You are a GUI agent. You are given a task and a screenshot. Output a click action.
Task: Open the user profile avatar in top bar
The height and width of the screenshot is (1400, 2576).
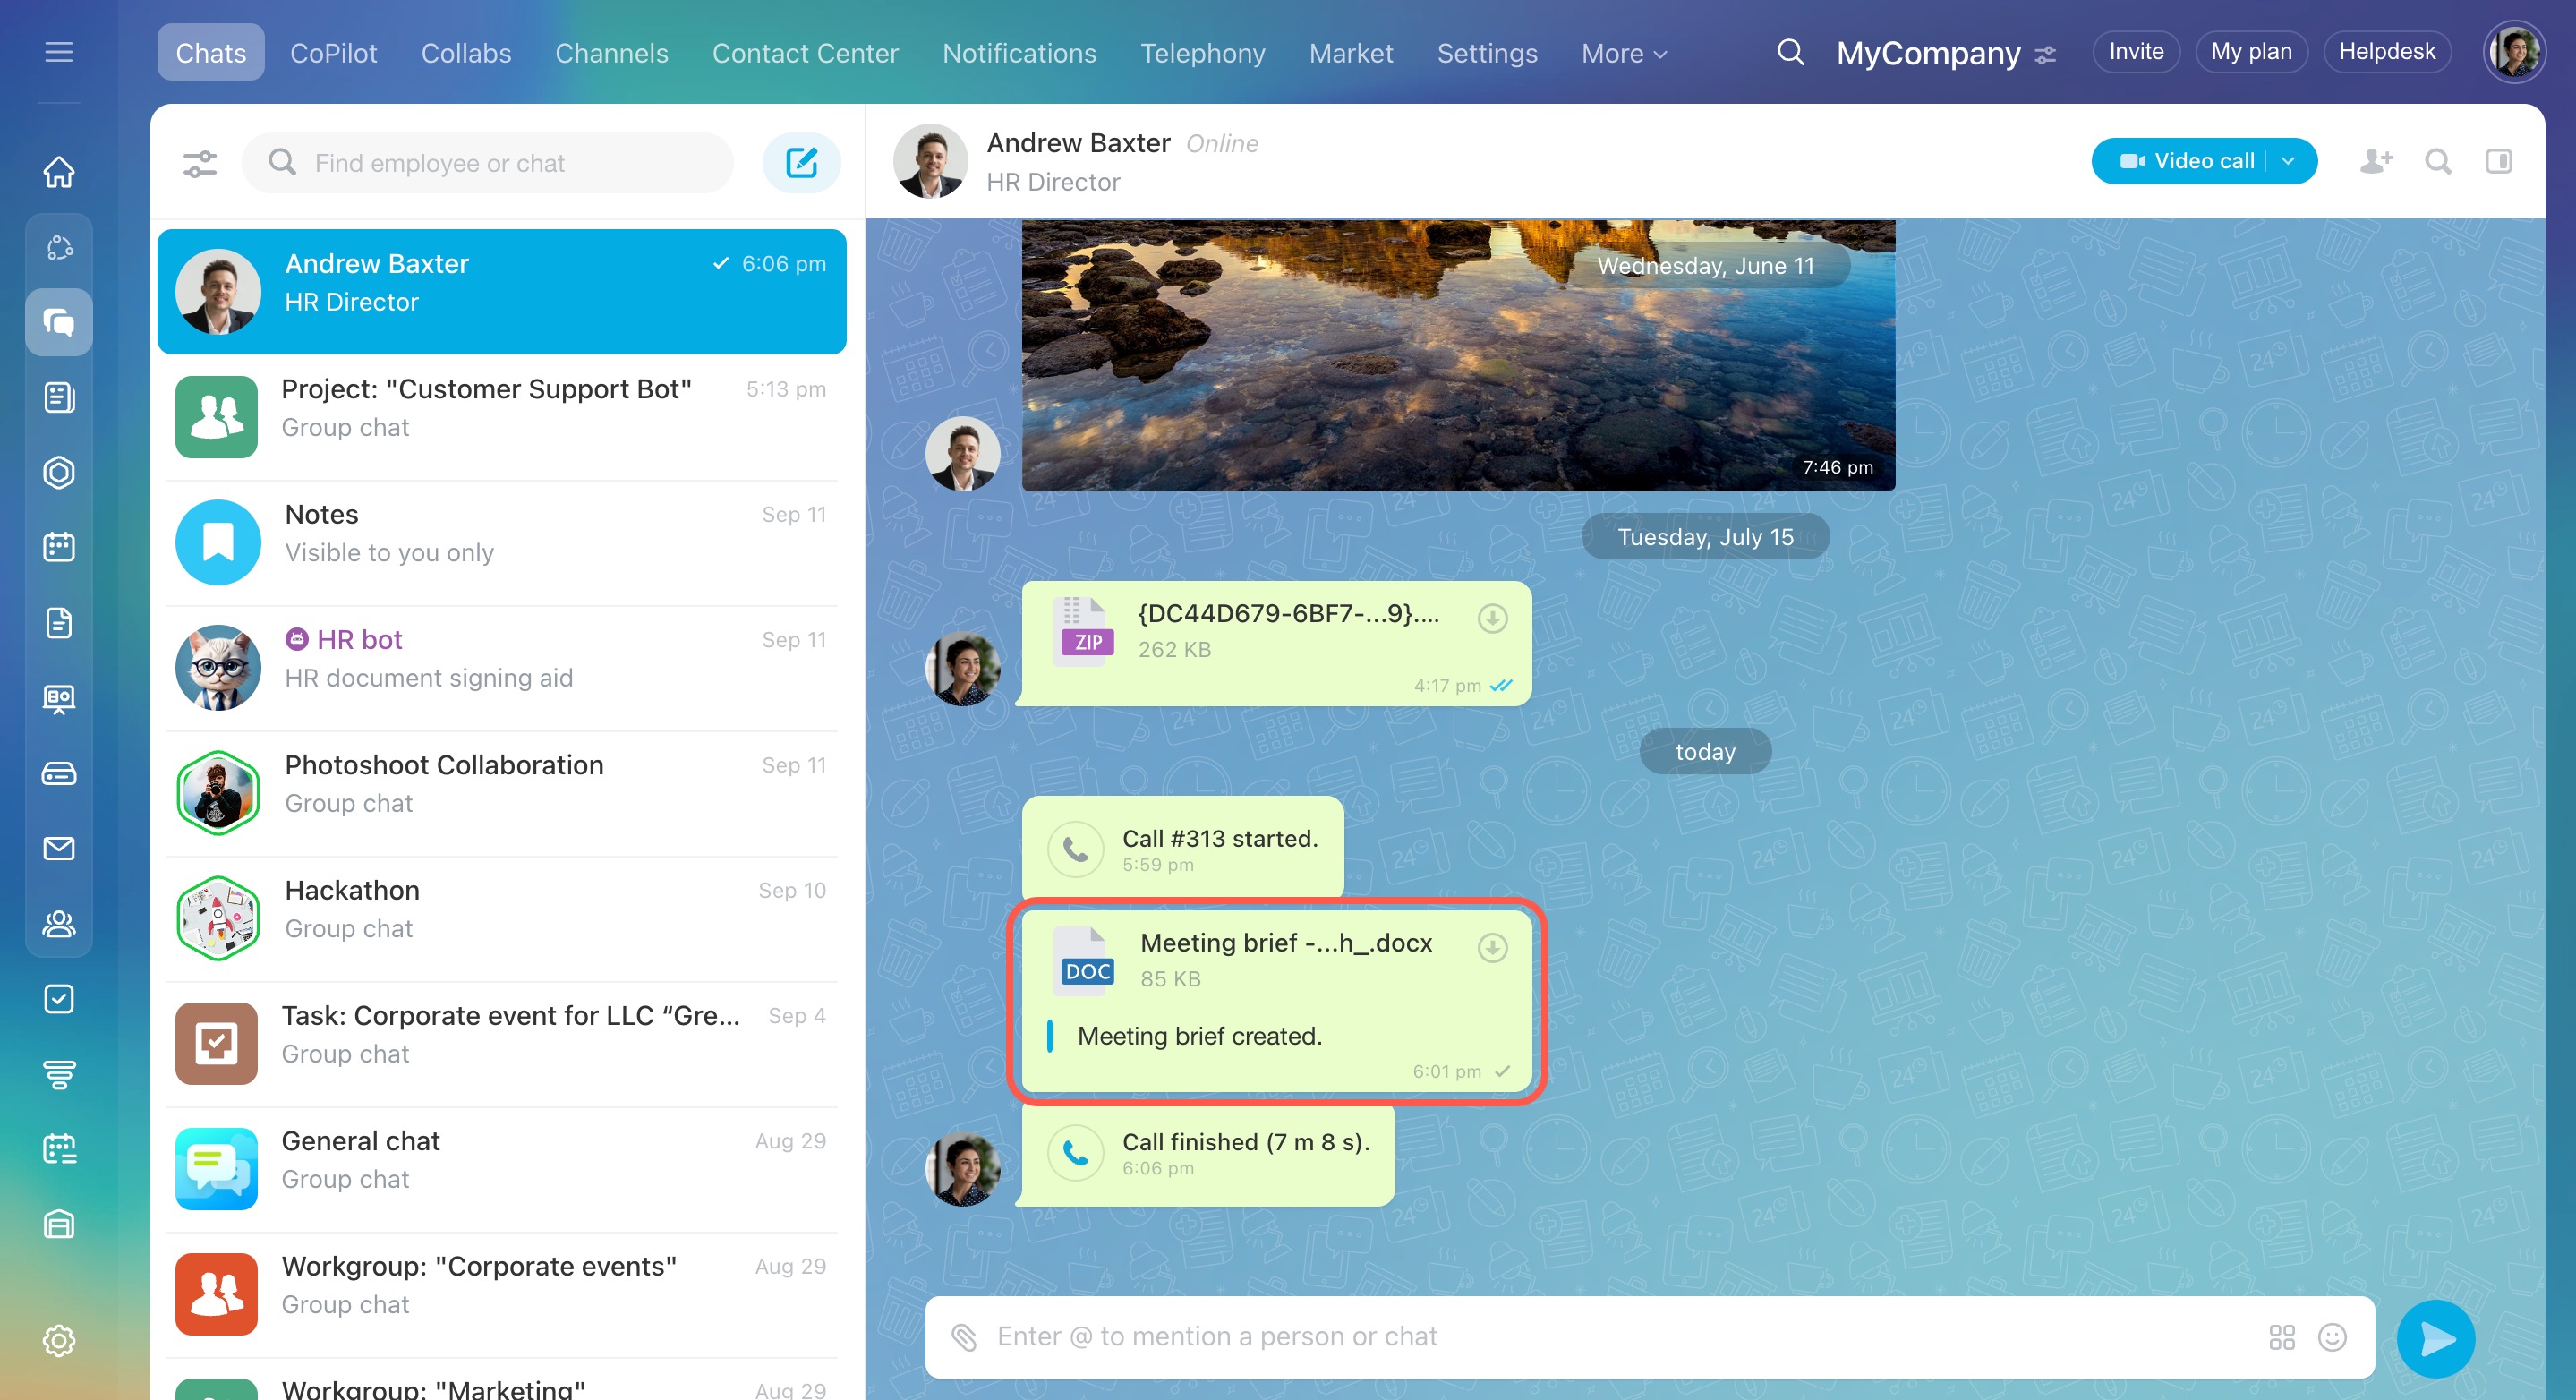(x=2514, y=52)
